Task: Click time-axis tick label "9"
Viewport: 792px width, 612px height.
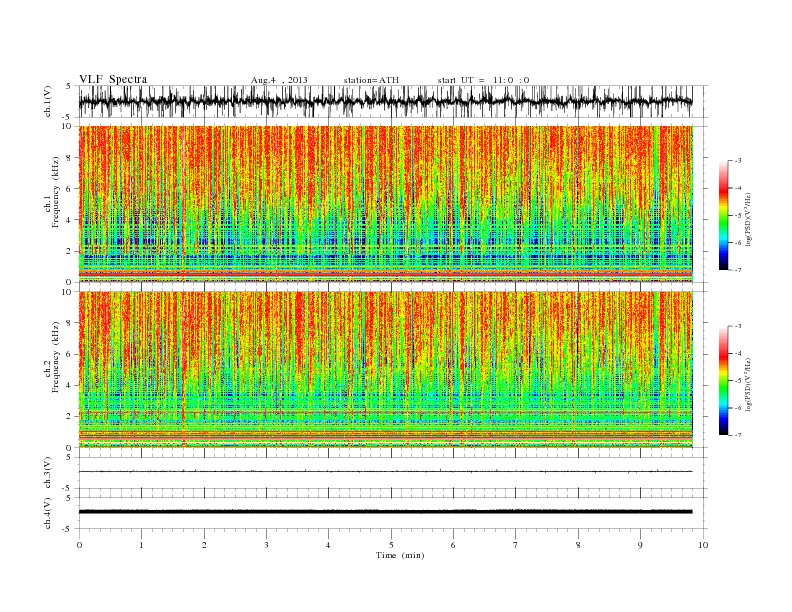Action: (640, 545)
